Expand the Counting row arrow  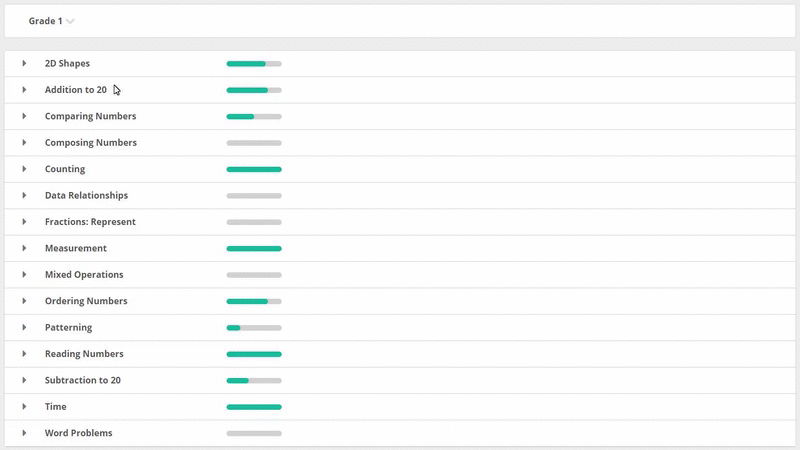click(x=24, y=169)
